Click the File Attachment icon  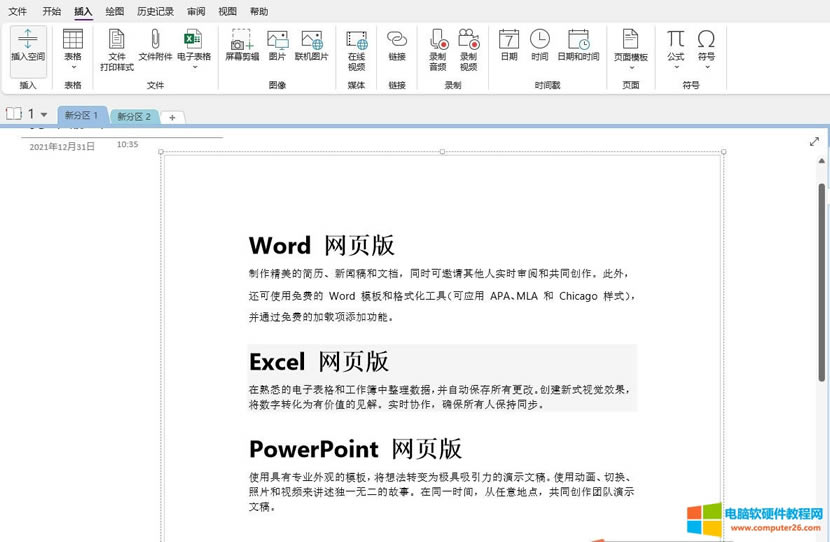[155, 47]
